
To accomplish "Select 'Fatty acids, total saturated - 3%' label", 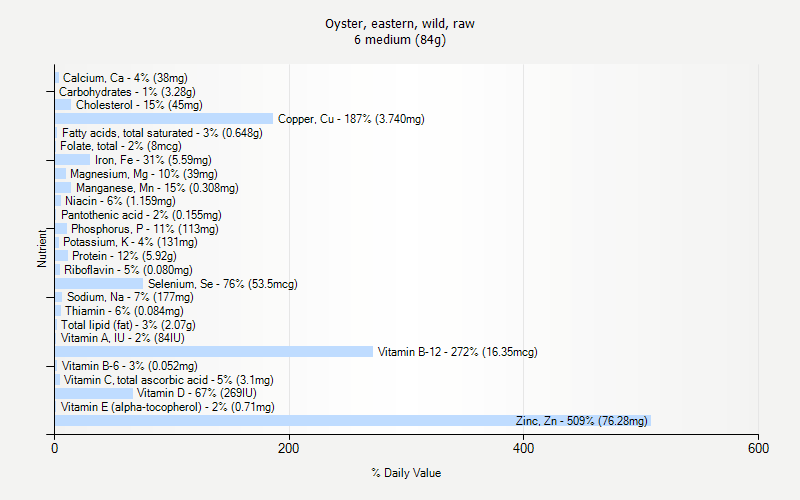I will pyautogui.click(x=162, y=133).
